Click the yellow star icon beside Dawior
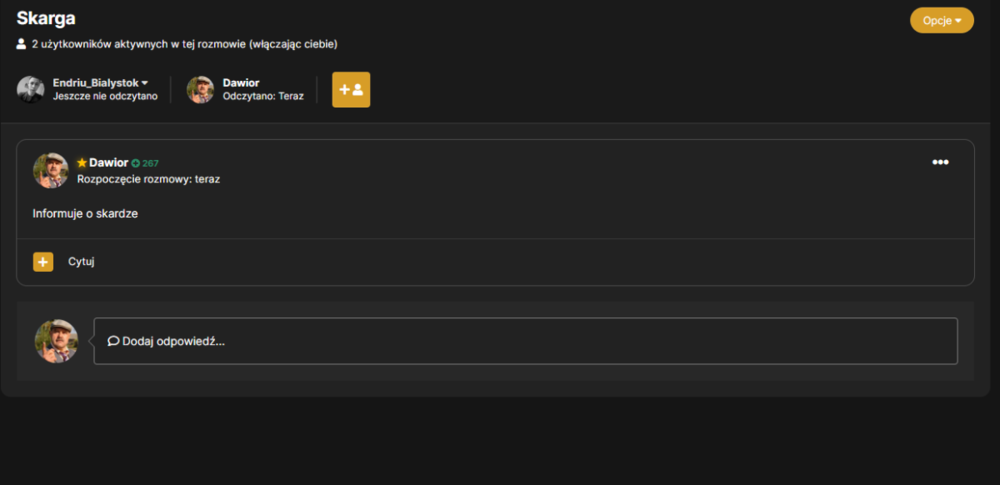The height and width of the screenshot is (485, 1000). pos(82,163)
